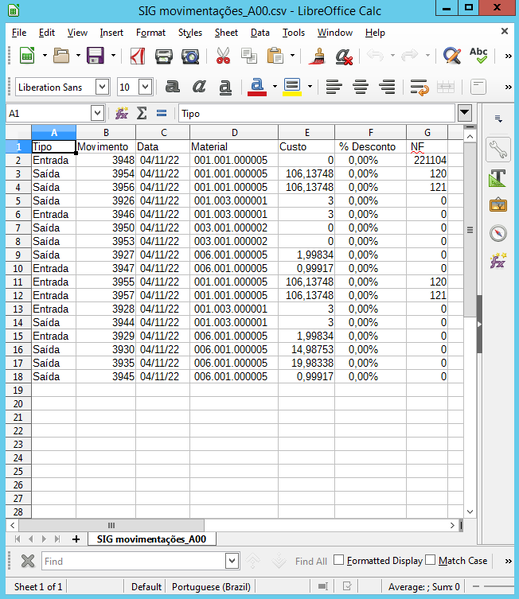Open Paste options dropdown arrow

pos(292,56)
